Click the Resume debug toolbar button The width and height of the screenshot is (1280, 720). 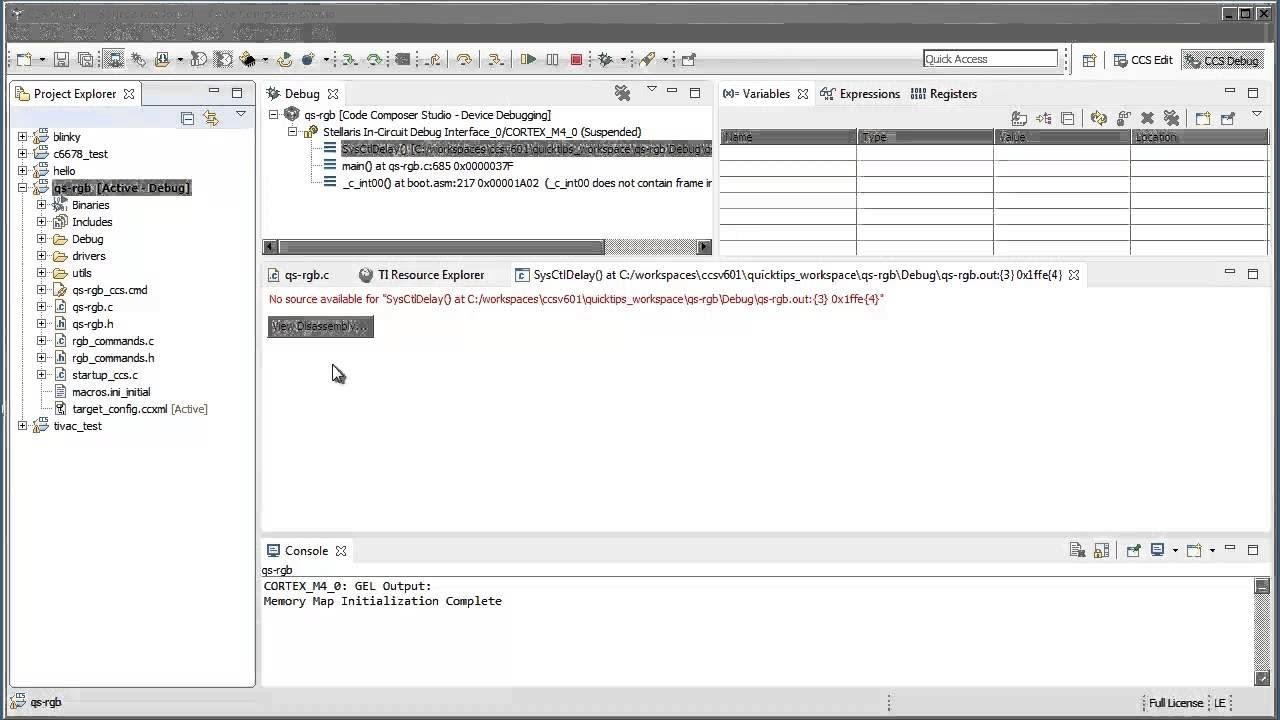(x=529, y=60)
